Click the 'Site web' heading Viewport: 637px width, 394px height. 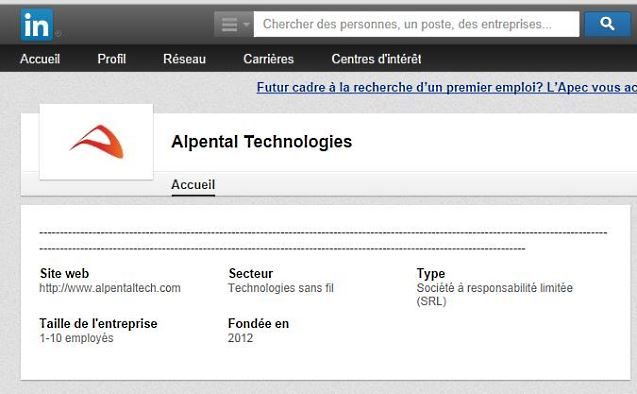[x=64, y=273]
